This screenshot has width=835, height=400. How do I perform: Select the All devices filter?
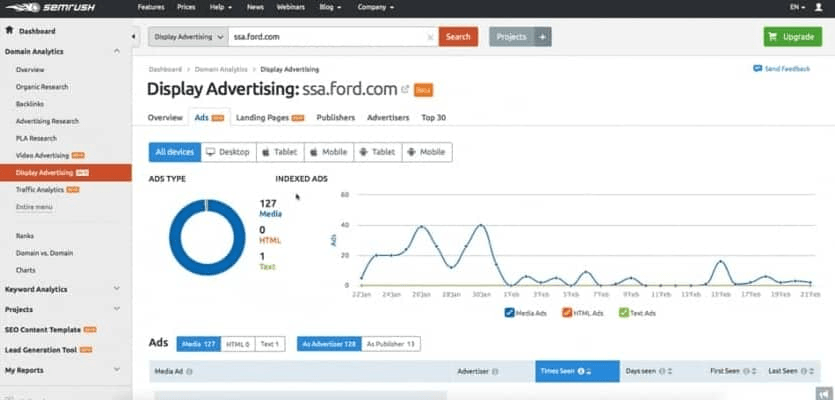(x=175, y=152)
